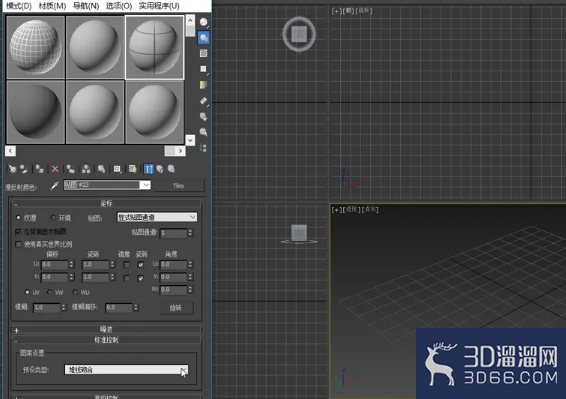The image size is (566, 399).
Task: Click the sample slots scroll-left arrow
Action: (10, 151)
